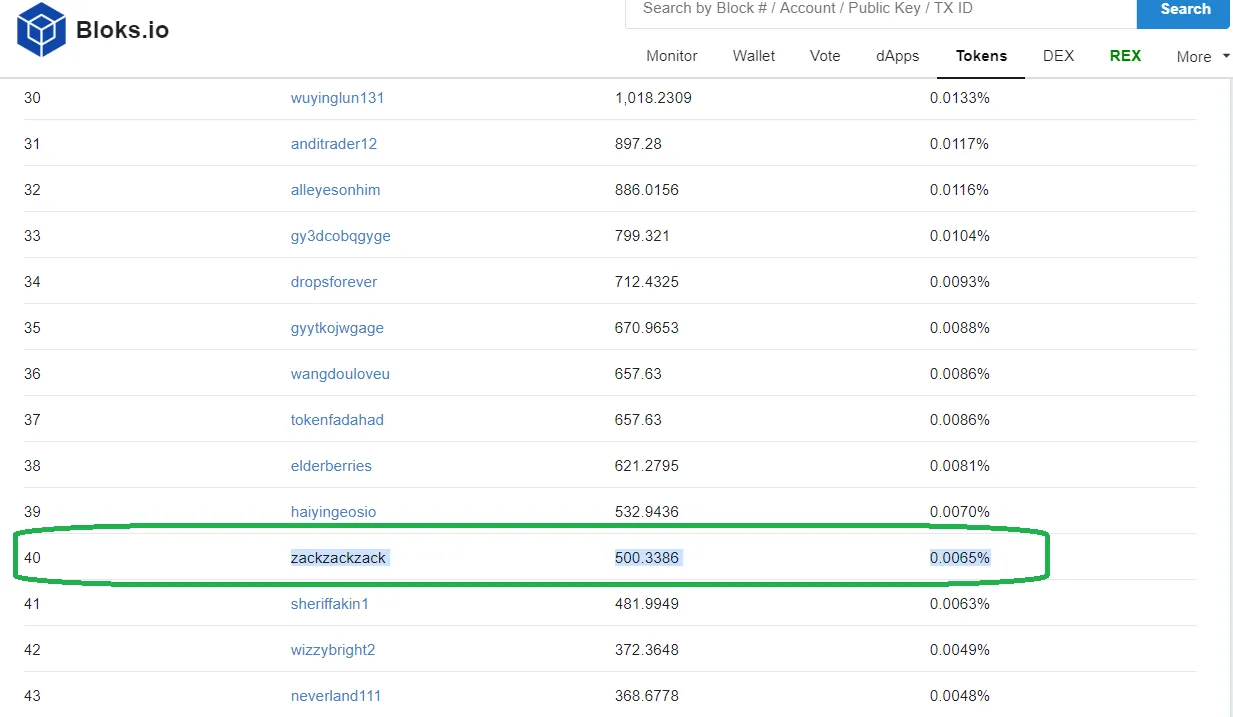The image size is (1233, 717).
Task: Click balance value 897.28
Action: tap(638, 144)
